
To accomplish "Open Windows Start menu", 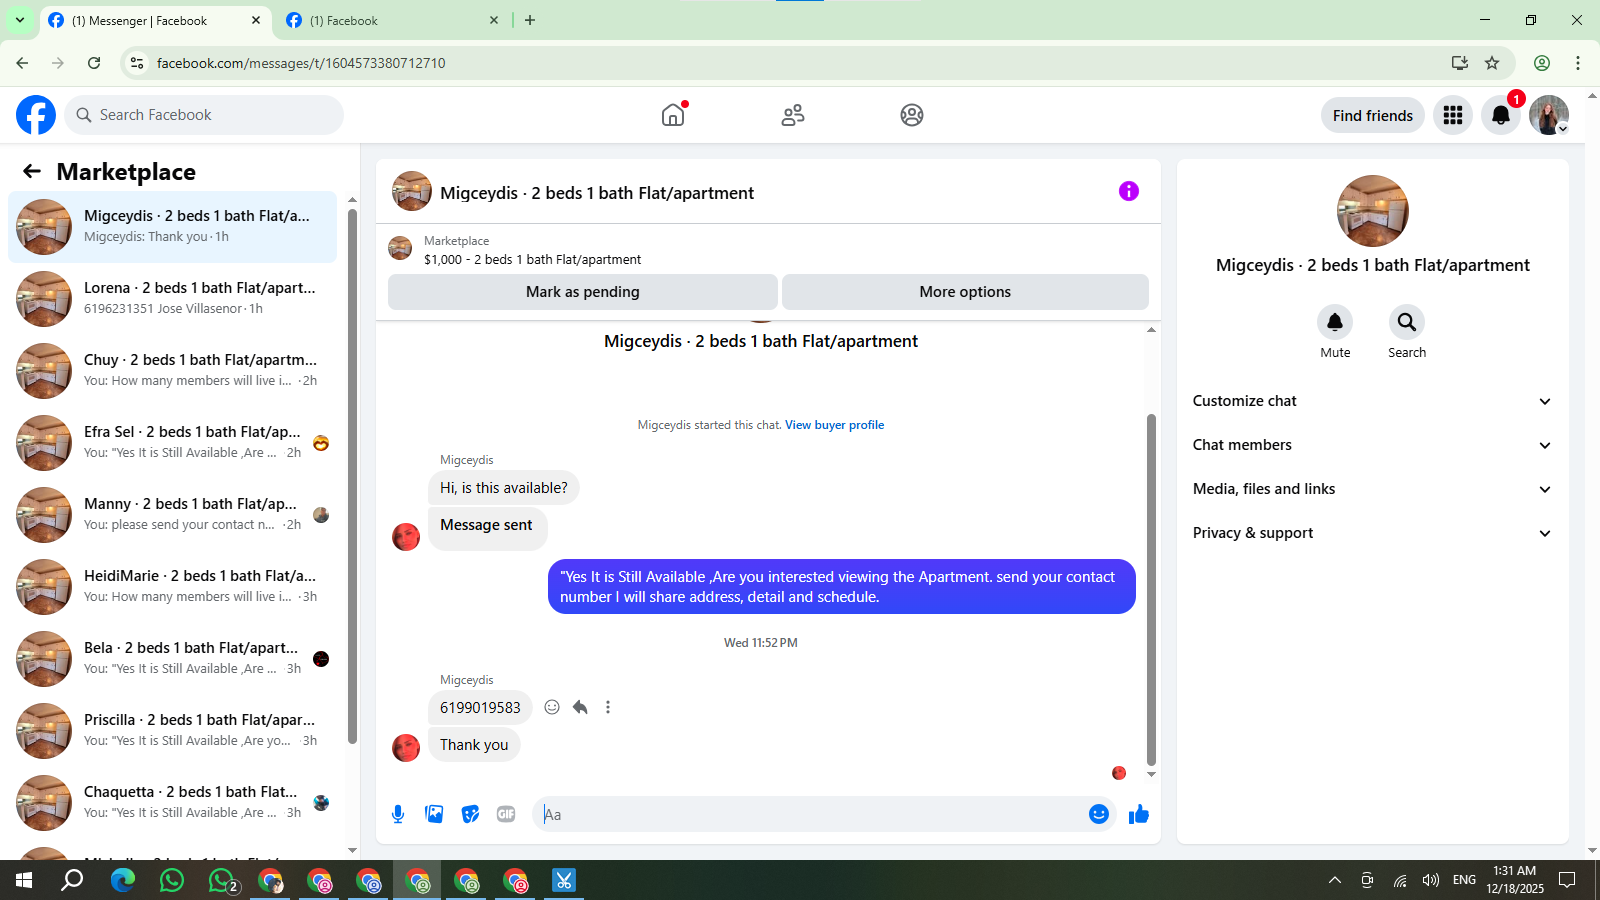I will 24,880.
